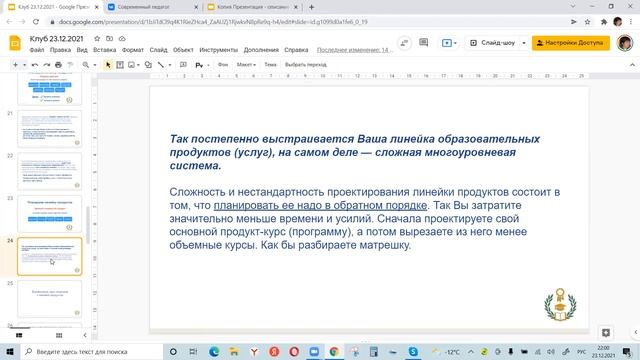This screenshot has height=360, width=640.
Task: Switch to the Копия Презентация browser tab
Action: [253, 7]
